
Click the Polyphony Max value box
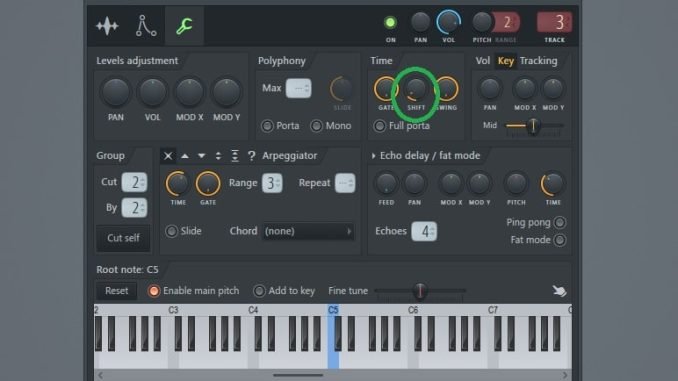[x=298, y=88]
